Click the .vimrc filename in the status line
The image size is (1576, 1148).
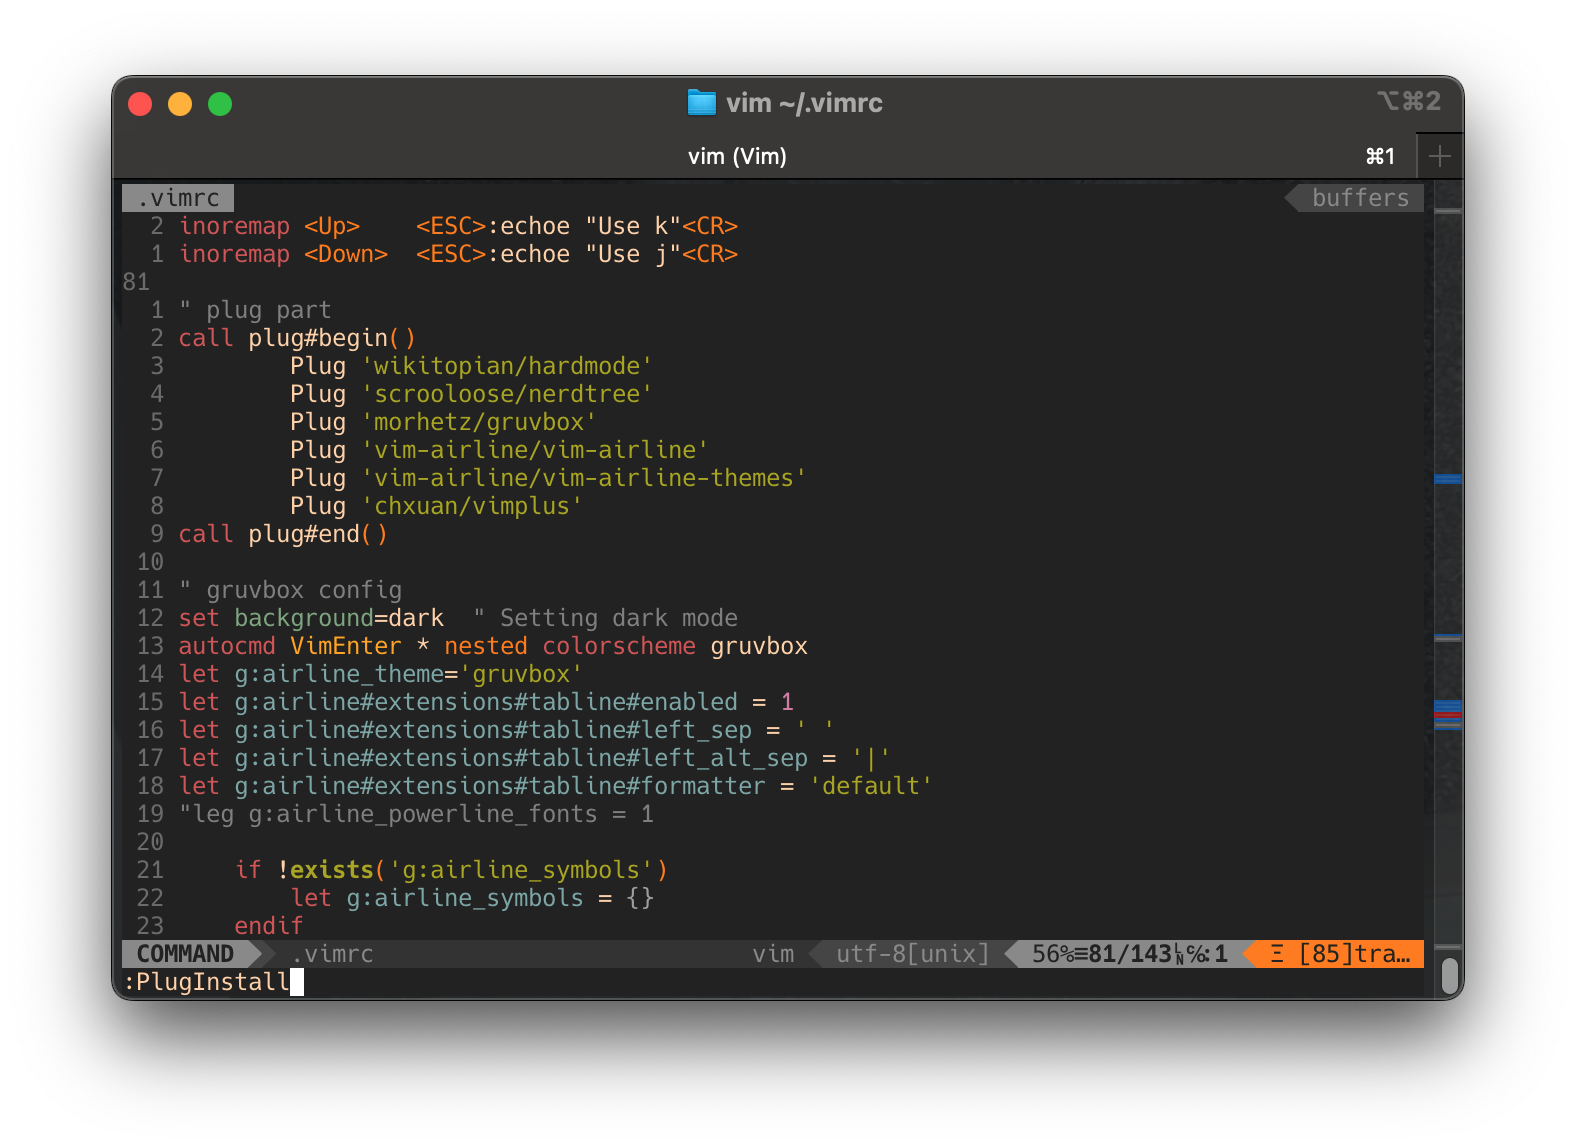[333, 954]
